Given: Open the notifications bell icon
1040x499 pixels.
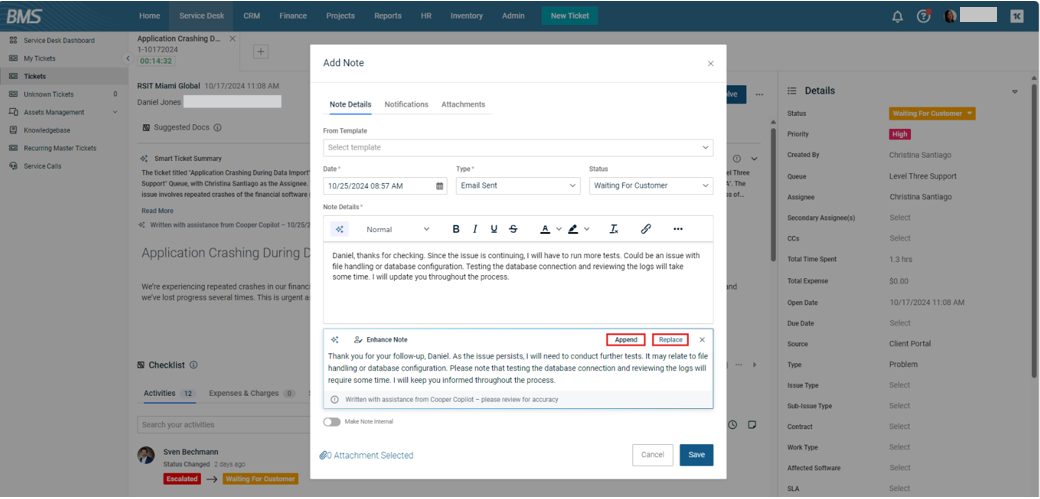Looking at the screenshot, I should [897, 16].
